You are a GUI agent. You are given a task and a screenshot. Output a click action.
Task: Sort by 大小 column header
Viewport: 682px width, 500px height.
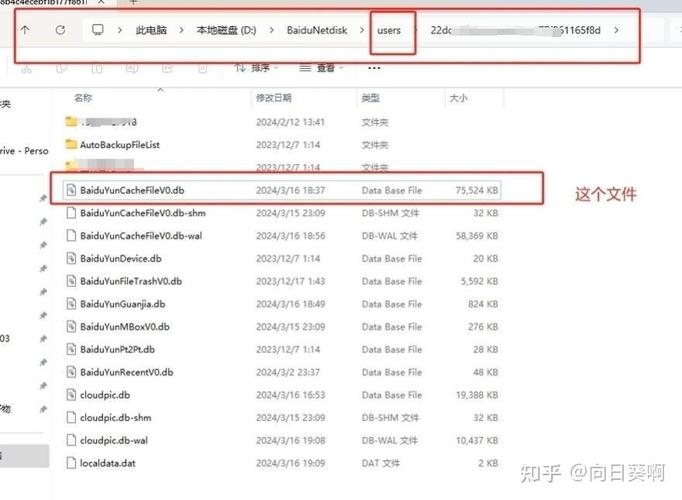(x=458, y=98)
